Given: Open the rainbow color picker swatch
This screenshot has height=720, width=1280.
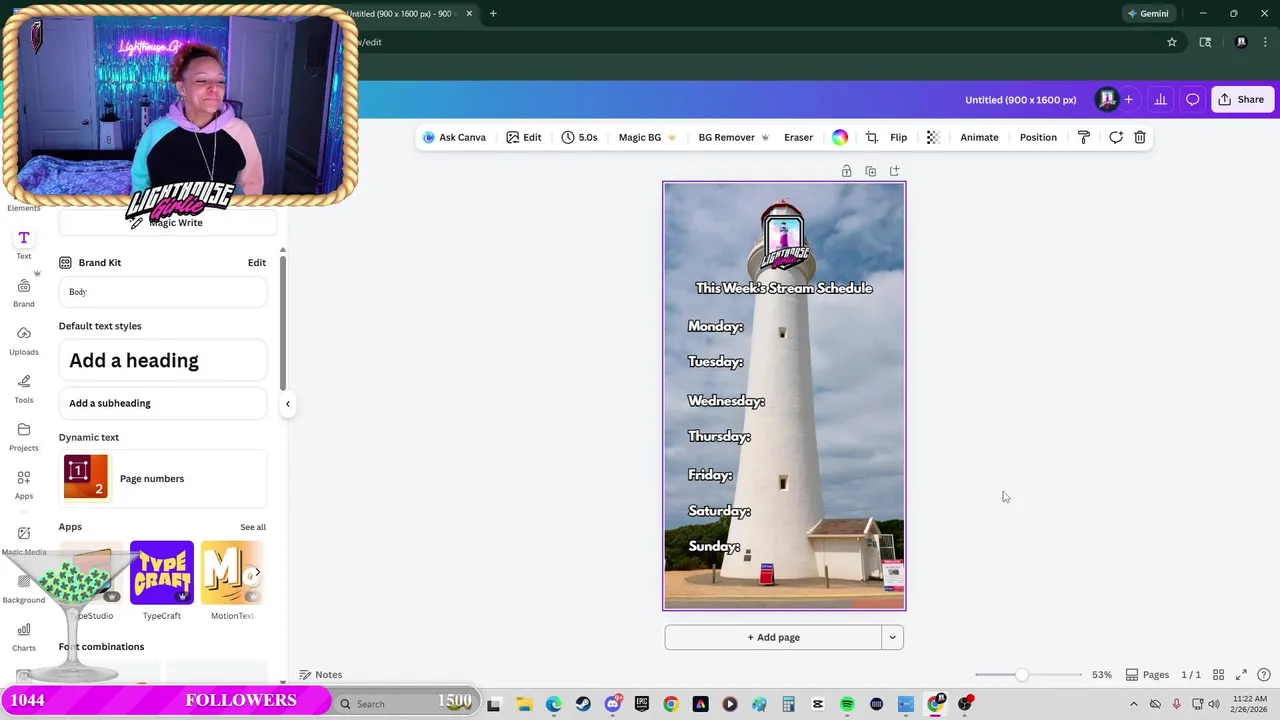Looking at the screenshot, I should tap(840, 137).
